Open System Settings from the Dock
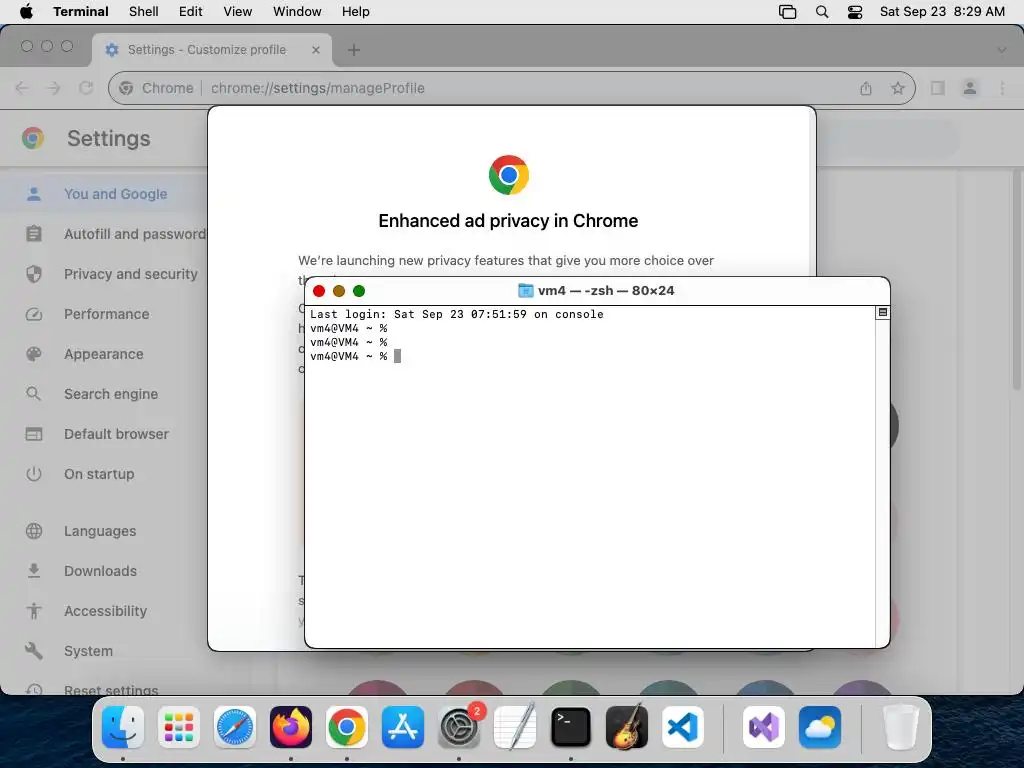 tap(459, 727)
